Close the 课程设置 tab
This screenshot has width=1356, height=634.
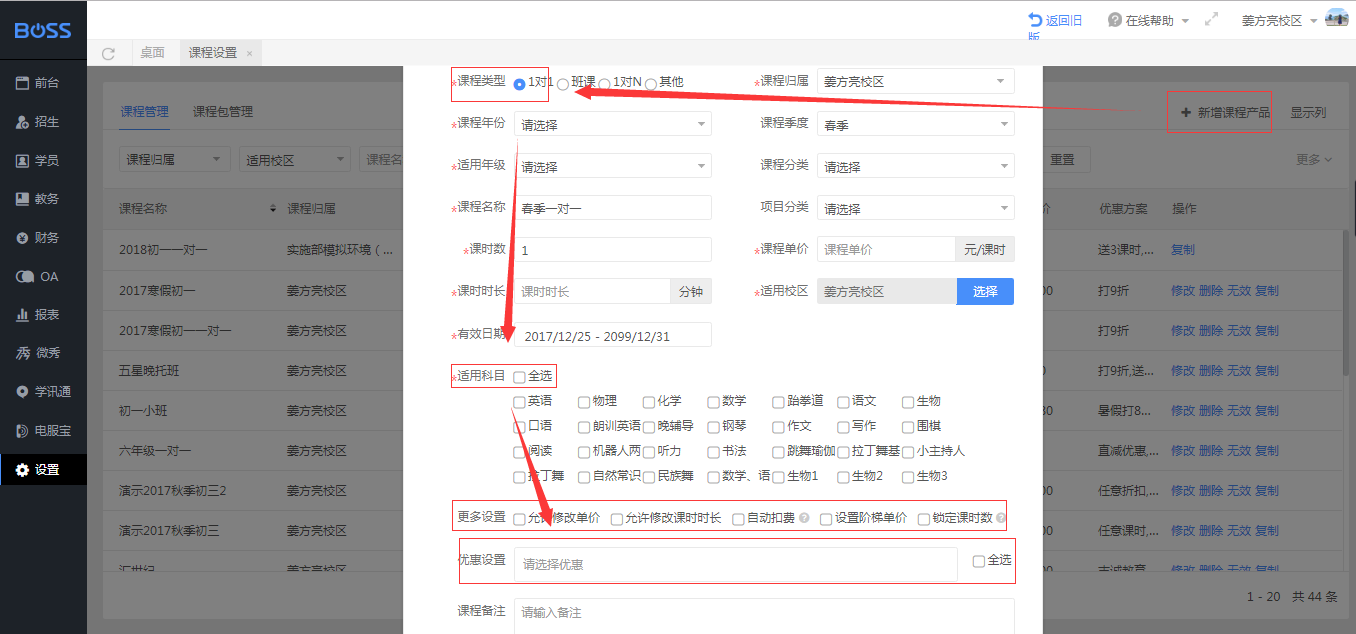[249, 53]
